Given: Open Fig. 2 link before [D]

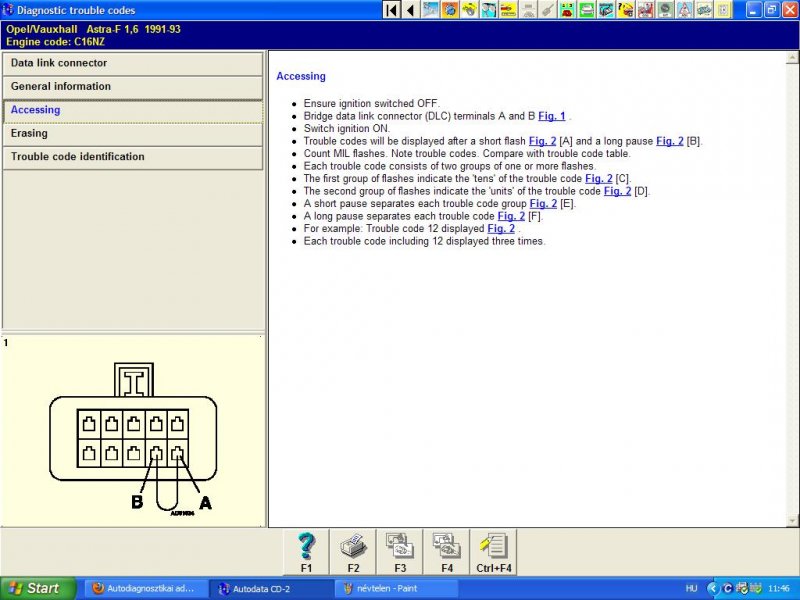Looking at the screenshot, I should click(617, 191).
